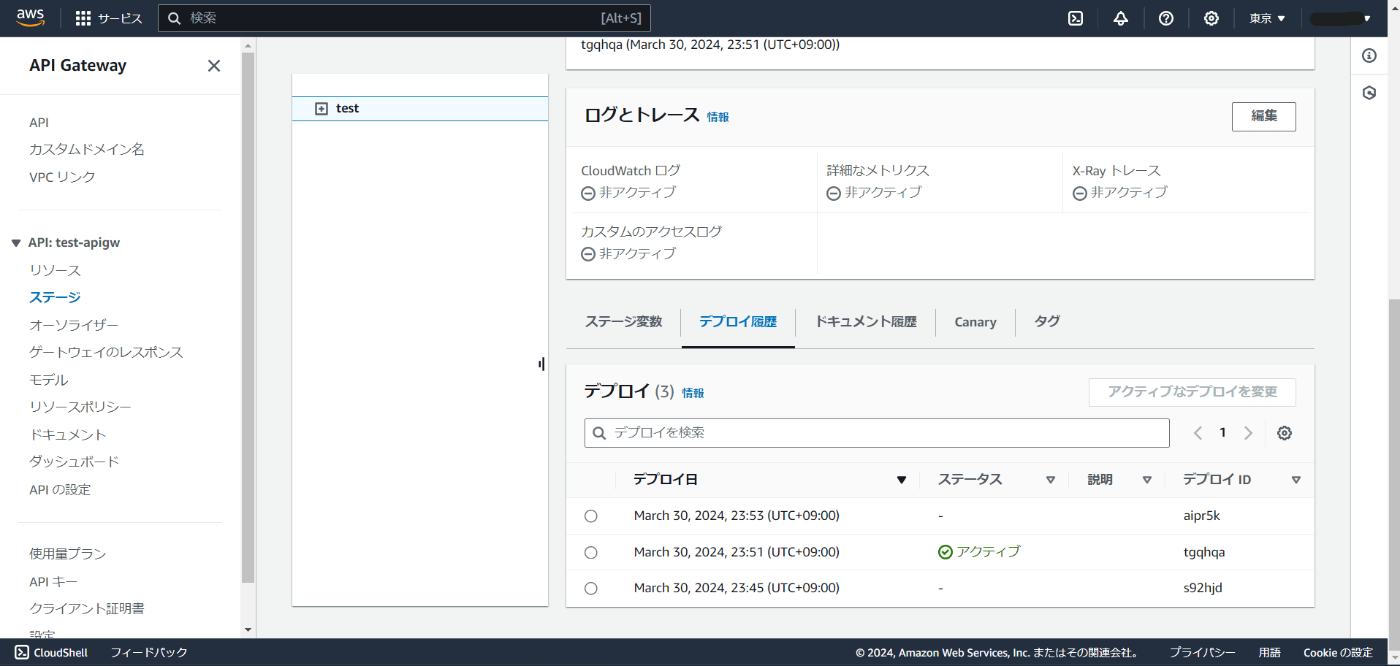Close the API Gateway side navigation

click(214, 66)
